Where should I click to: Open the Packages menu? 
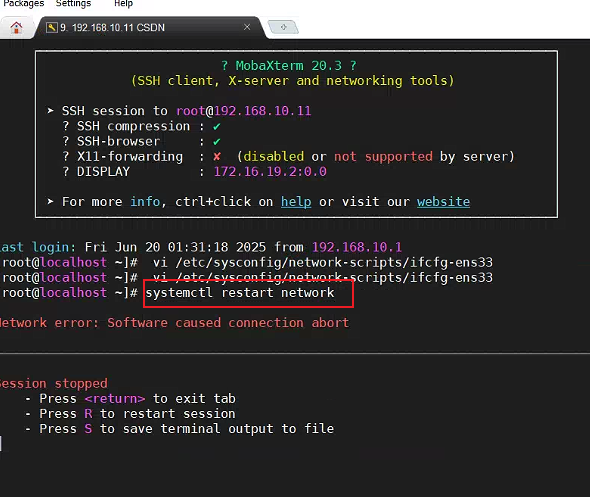click(x=23, y=3)
